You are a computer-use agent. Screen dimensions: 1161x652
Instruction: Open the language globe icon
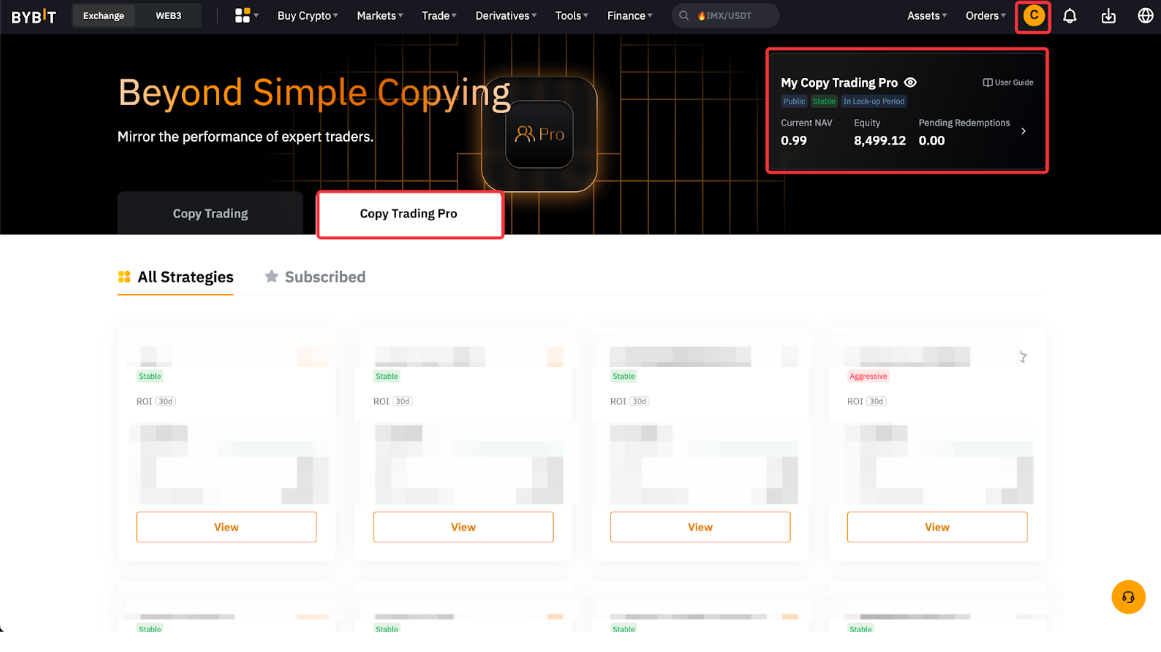[1145, 16]
